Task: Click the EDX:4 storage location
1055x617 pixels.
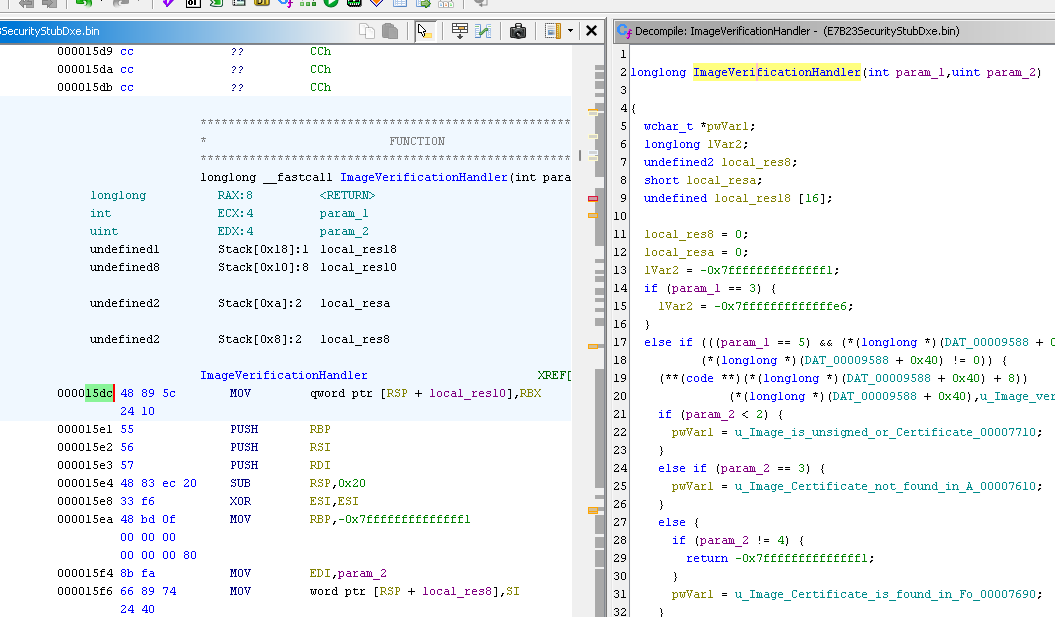Action: [x=235, y=231]
